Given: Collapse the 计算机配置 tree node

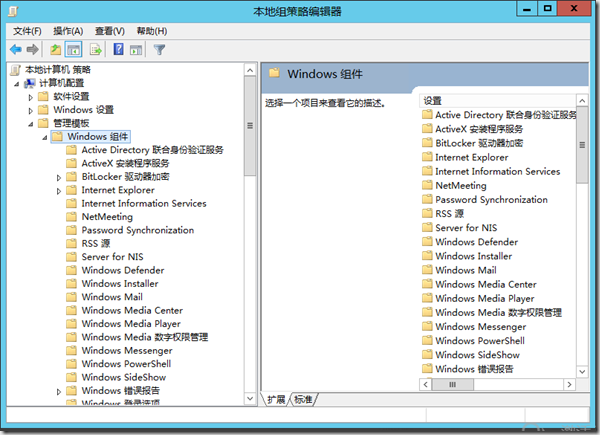Looking at the screenshot, I should point(17,83).
